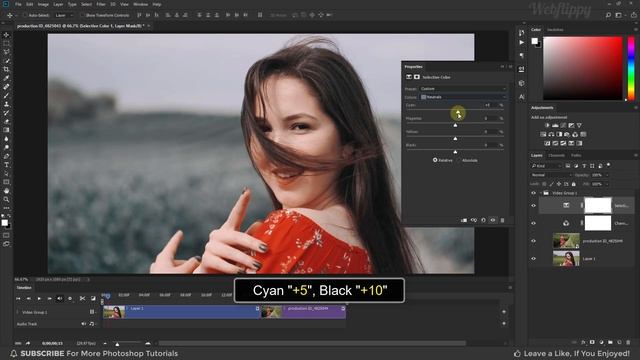The height and width of the screenshot is (360, 640).
Task: Select the Rectangular Marquee tool
Action: [6, 44]
